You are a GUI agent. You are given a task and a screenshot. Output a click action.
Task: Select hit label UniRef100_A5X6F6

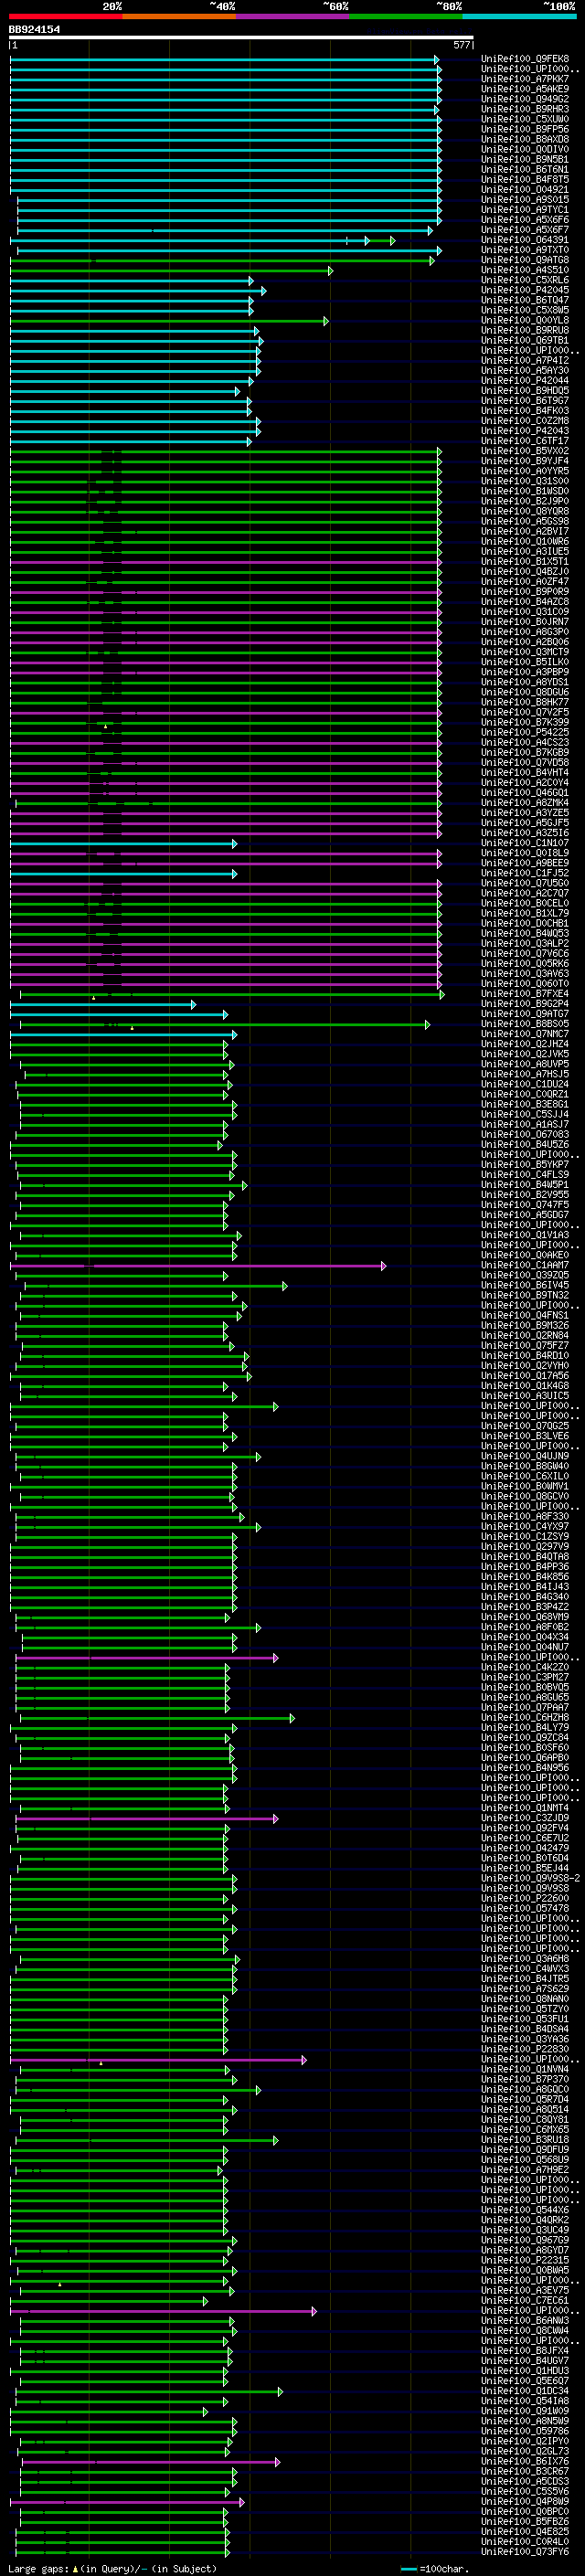coord(525,220)
